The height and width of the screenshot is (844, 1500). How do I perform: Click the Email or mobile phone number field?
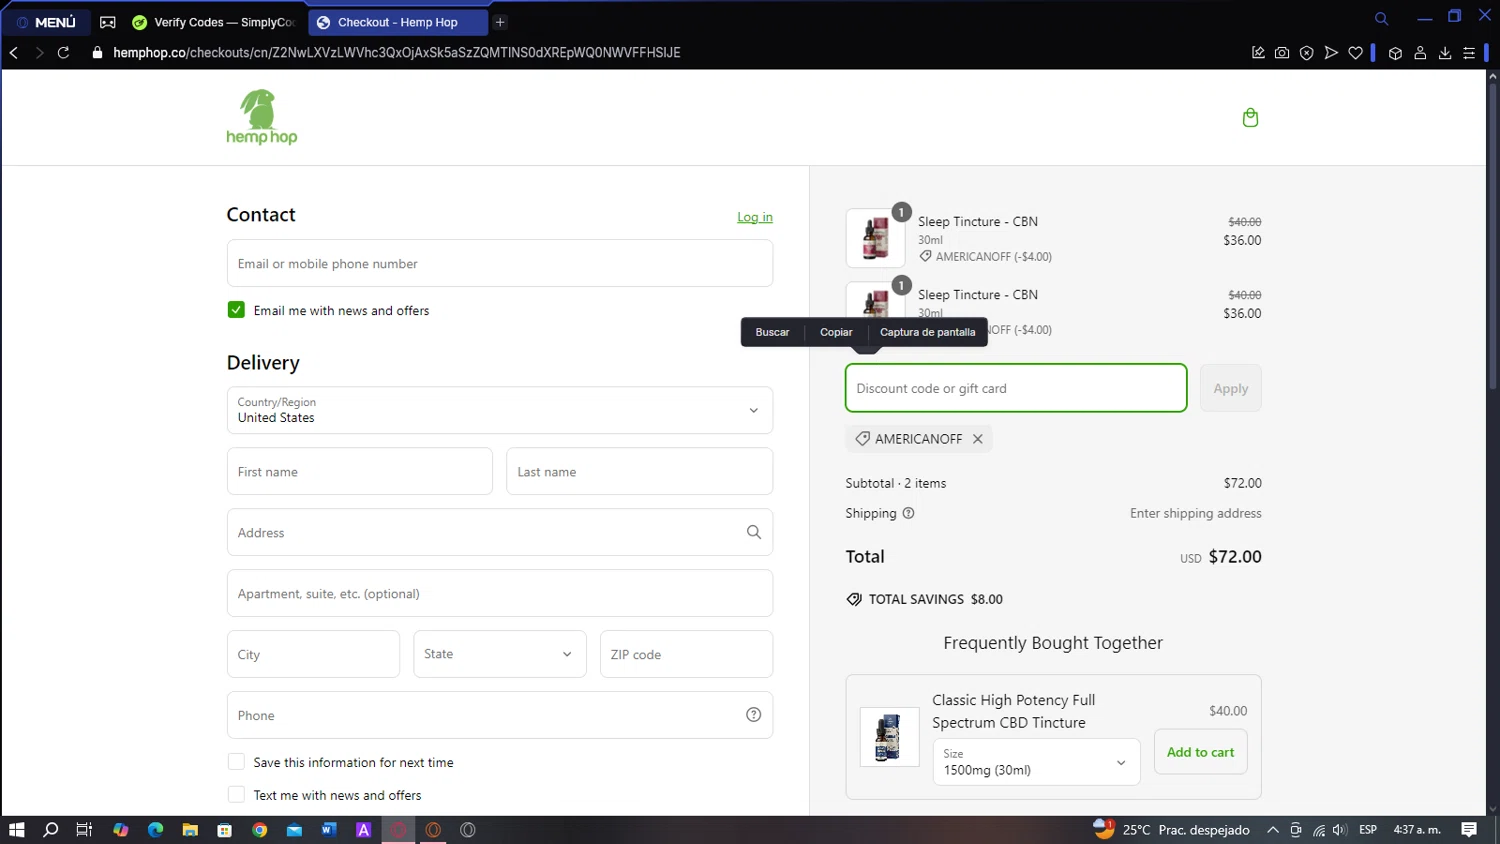click(x=500, y=263)
